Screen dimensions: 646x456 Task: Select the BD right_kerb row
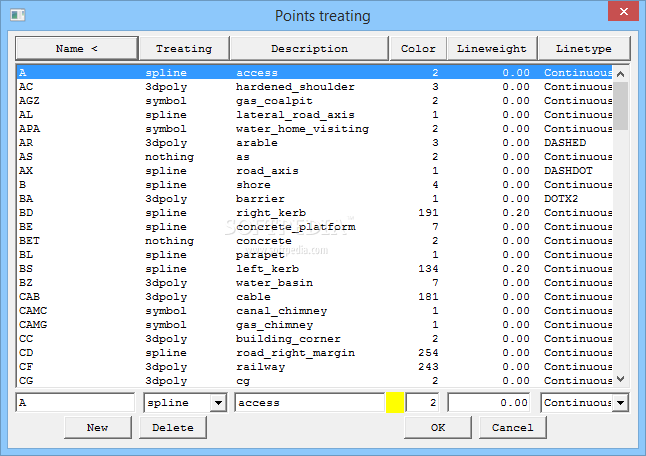[x=315, y=213]
